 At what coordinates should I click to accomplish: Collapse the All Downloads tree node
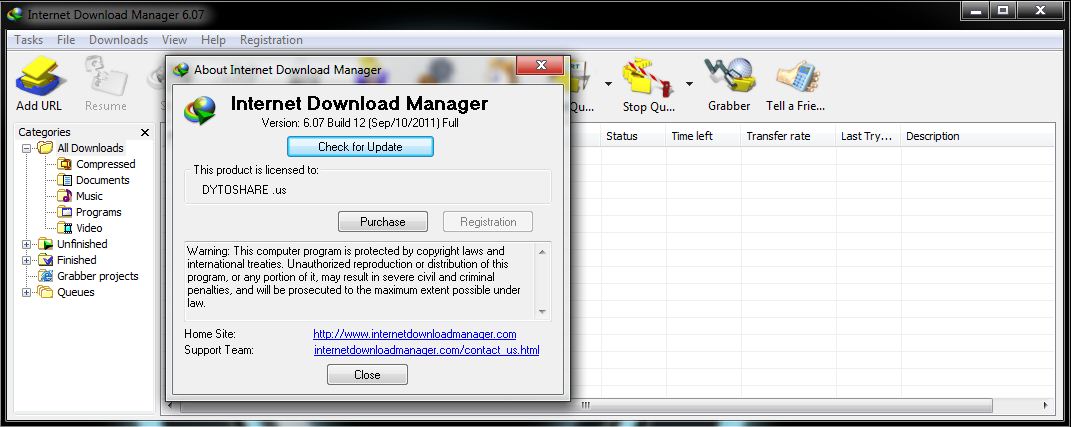click(x=27, y=148)
